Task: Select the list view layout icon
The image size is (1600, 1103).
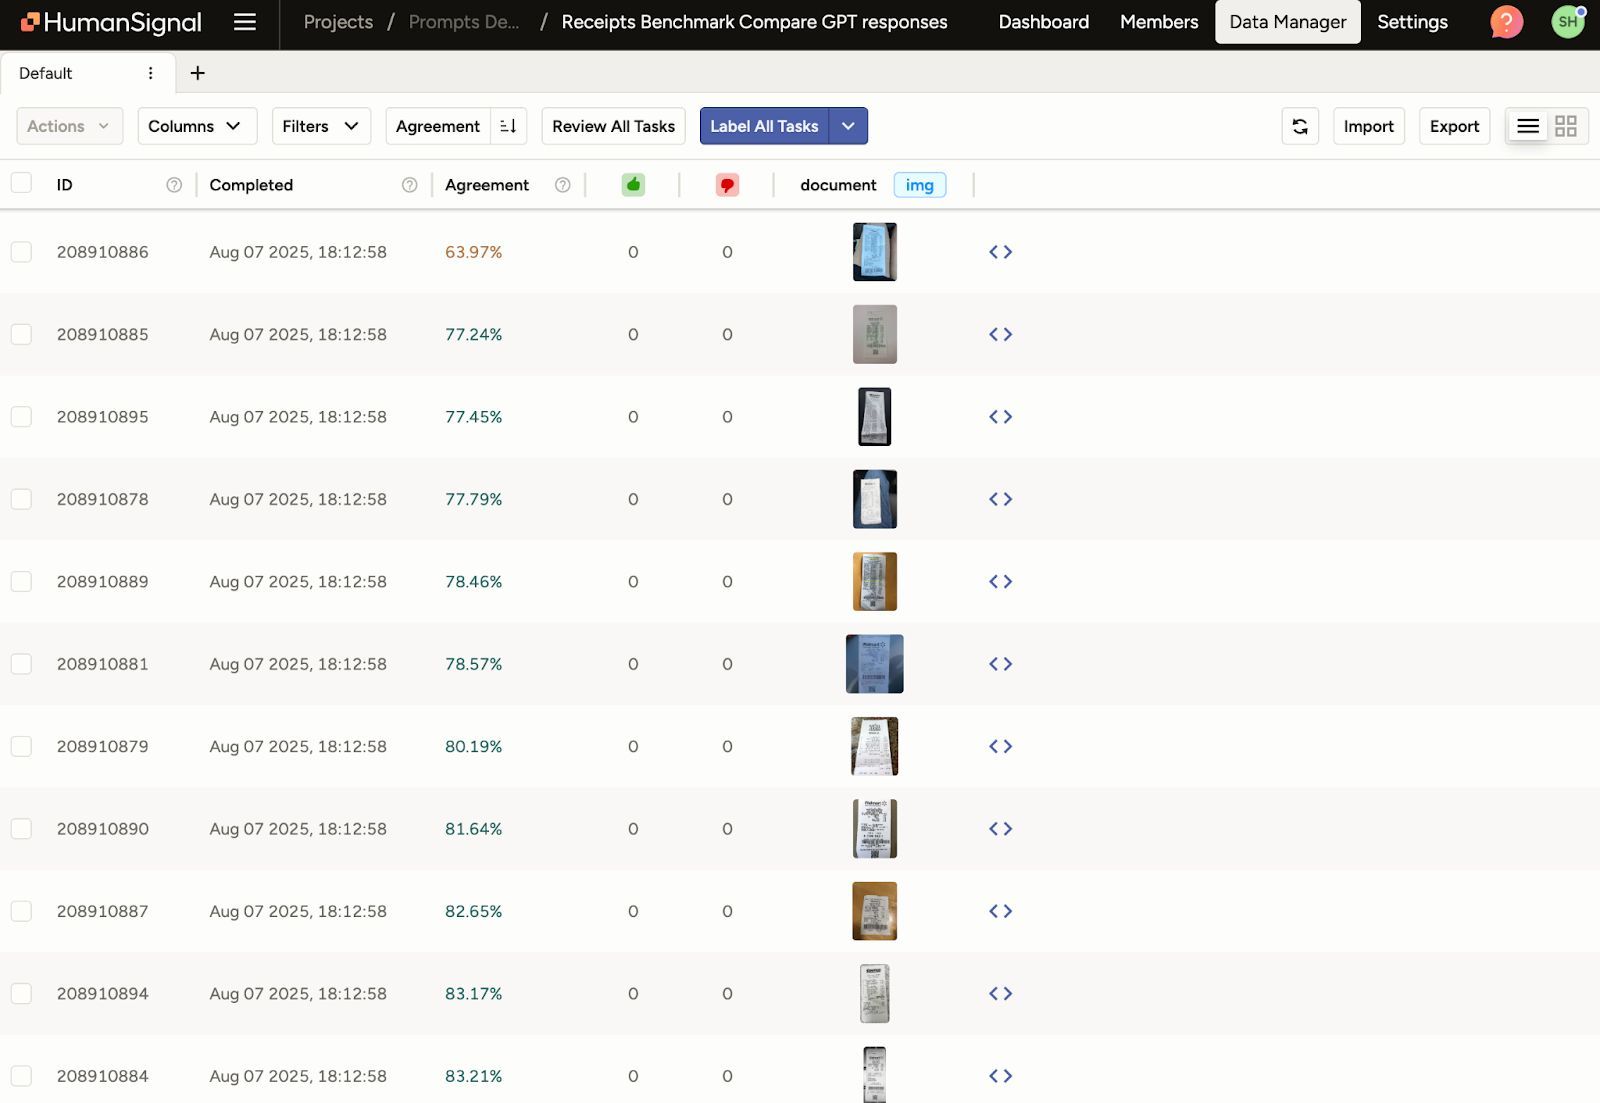Action: [x=1528, y=126]
